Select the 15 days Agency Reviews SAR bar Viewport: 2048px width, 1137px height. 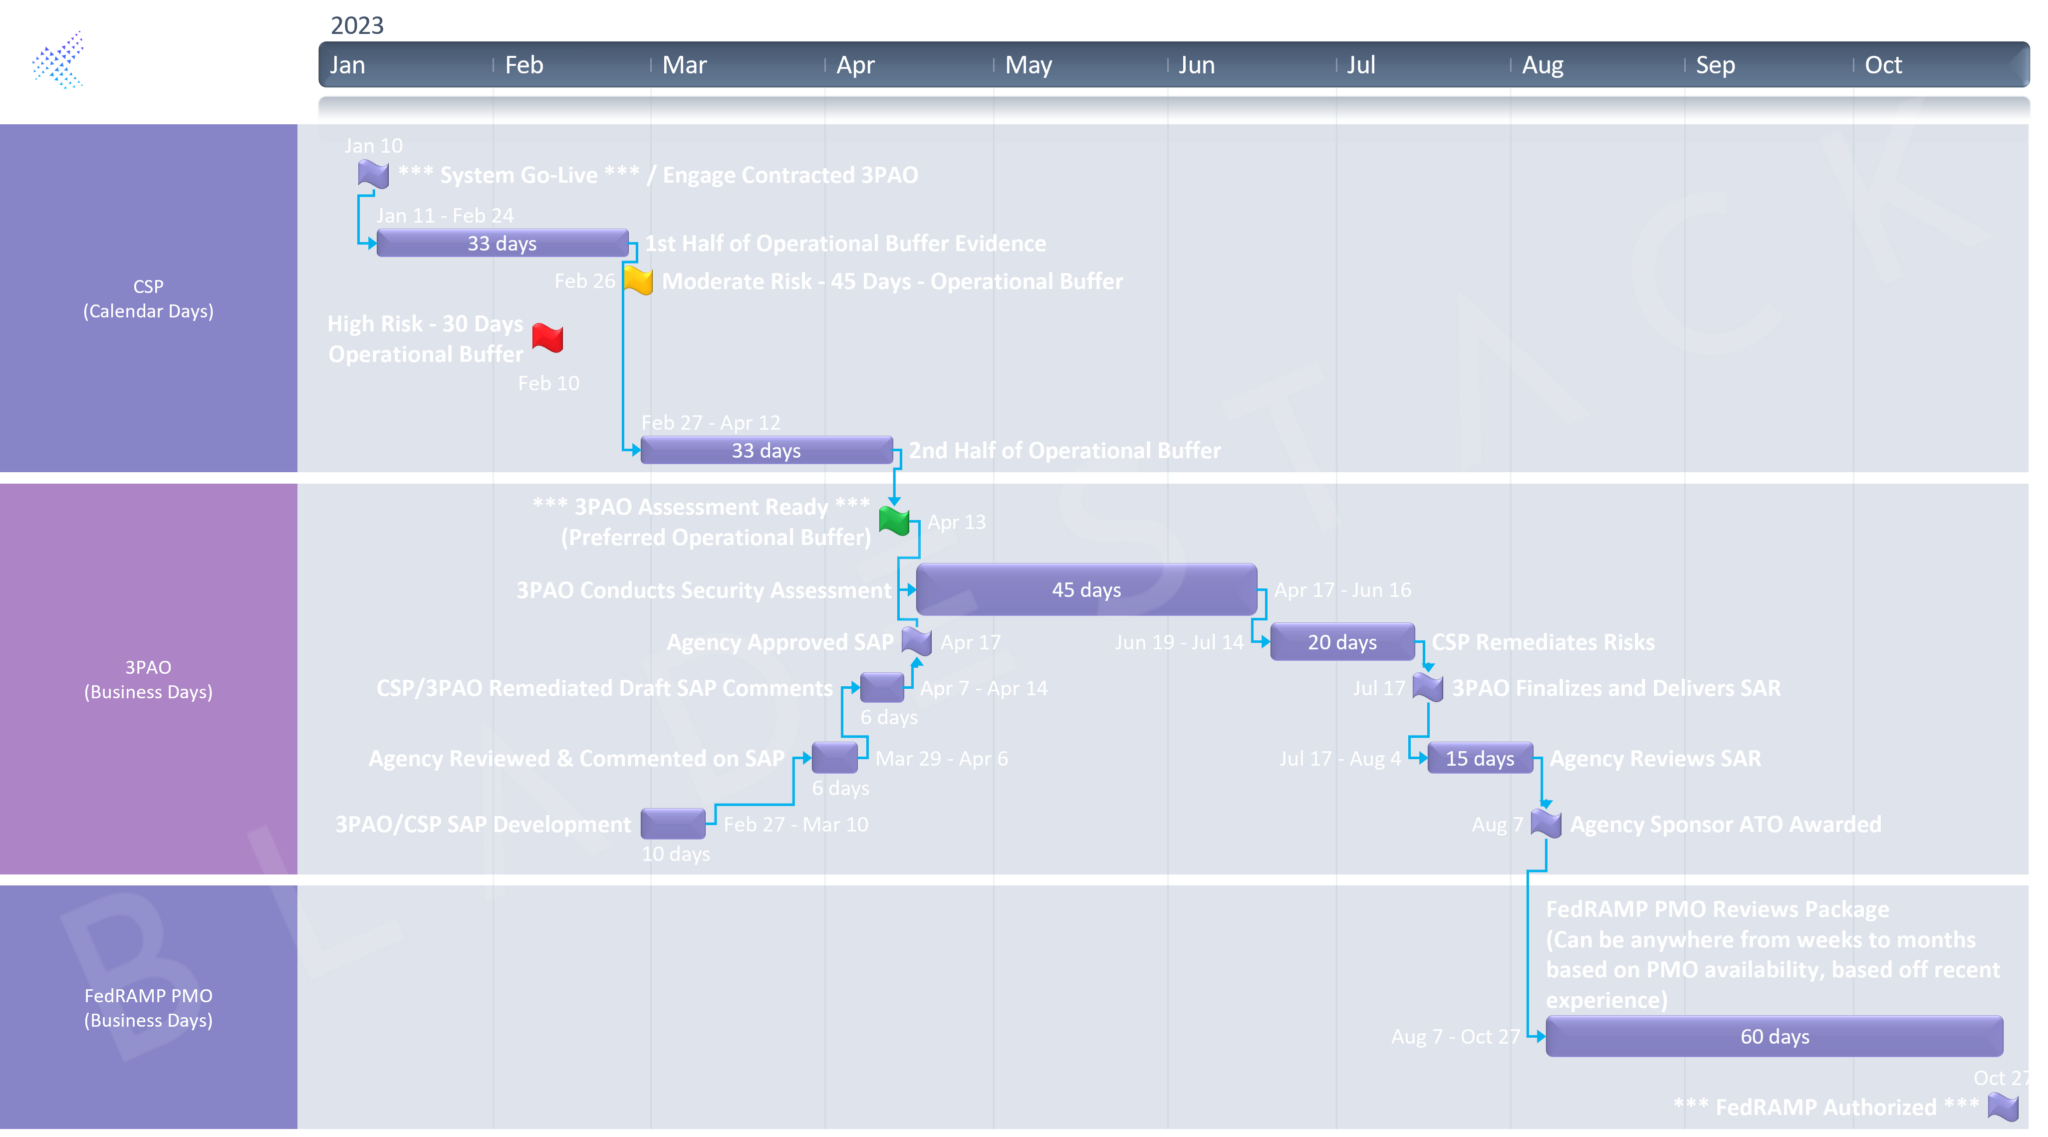(x=1480, y=759)
